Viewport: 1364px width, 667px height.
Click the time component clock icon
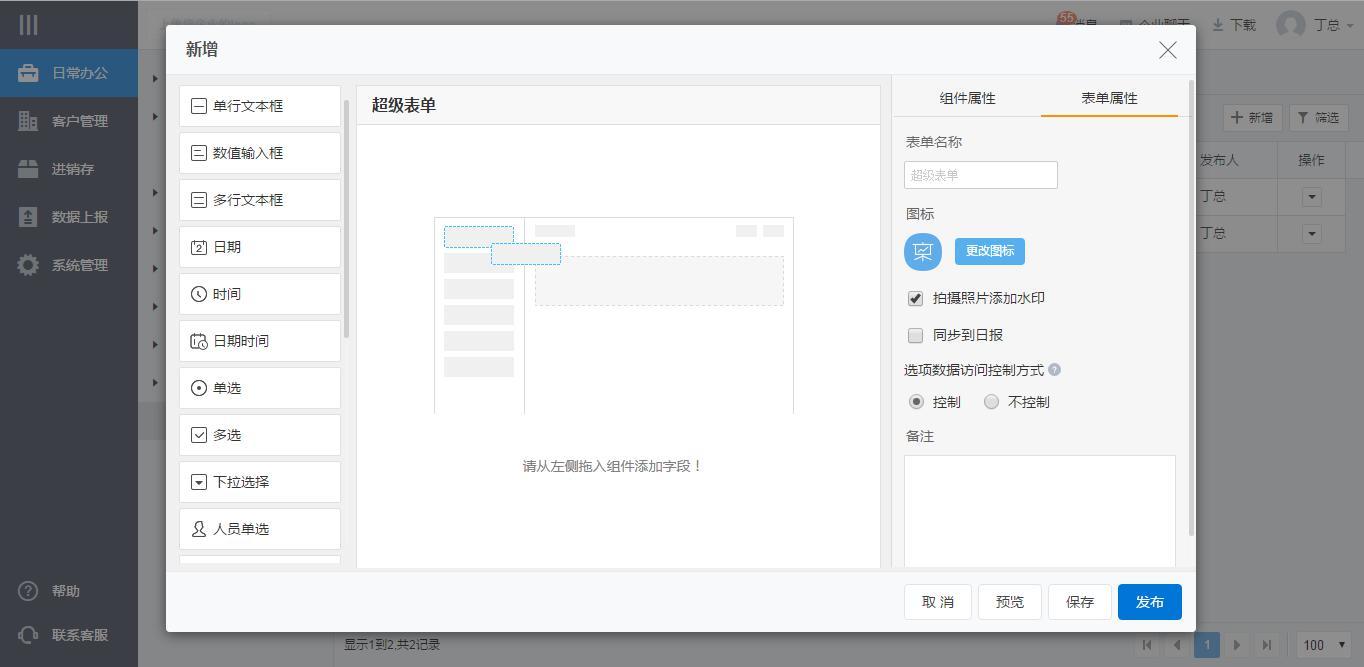(x=199, y=294)
